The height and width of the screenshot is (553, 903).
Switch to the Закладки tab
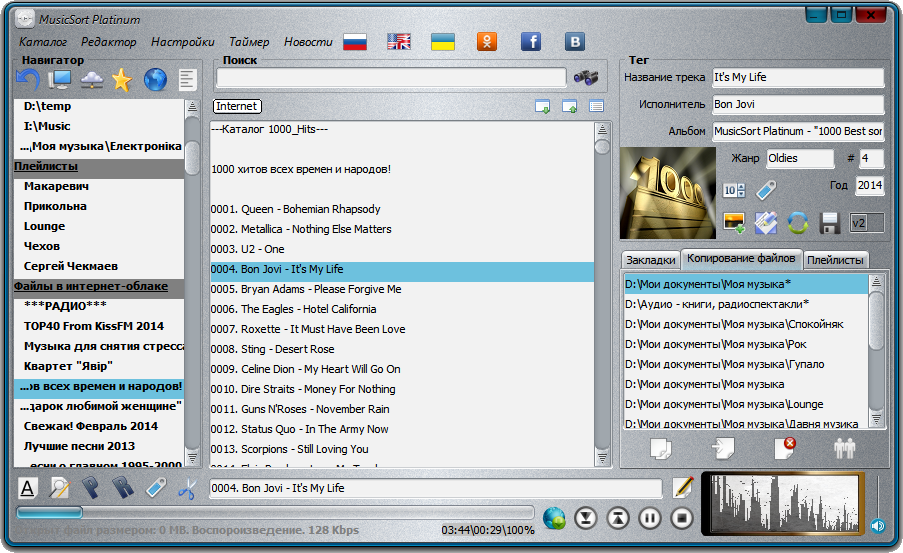click(651, 260)
